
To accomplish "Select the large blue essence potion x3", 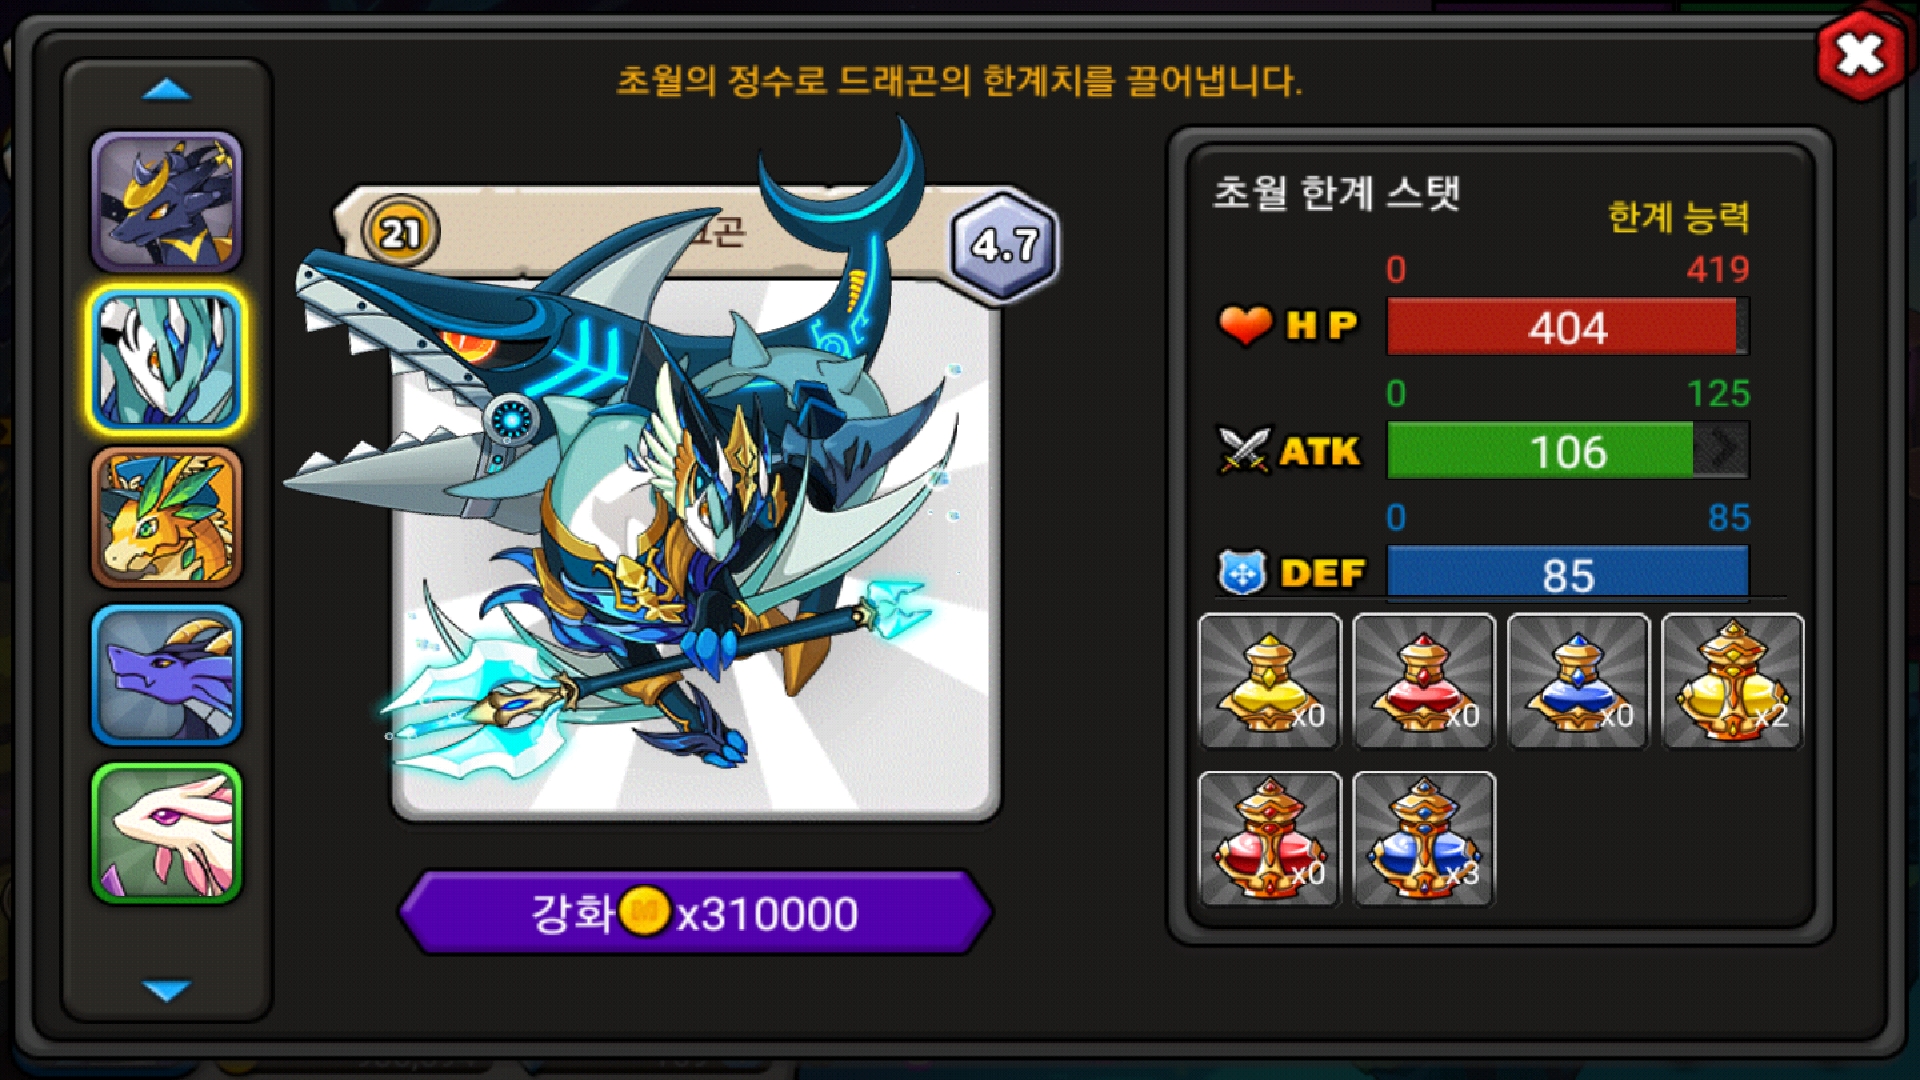I will coord(1424,839).
